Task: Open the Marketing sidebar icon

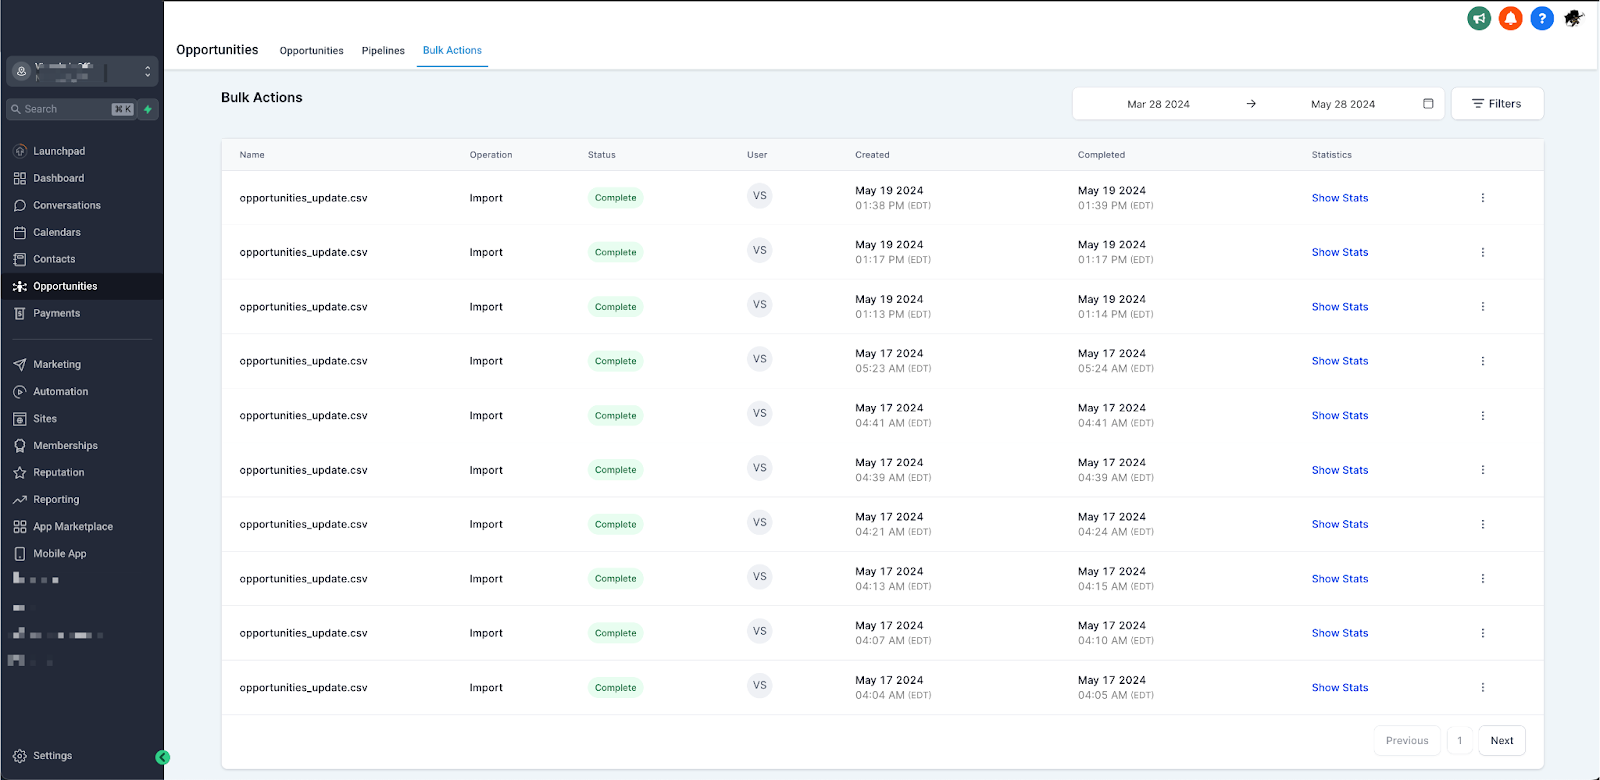Action: [x=20, y=364]
